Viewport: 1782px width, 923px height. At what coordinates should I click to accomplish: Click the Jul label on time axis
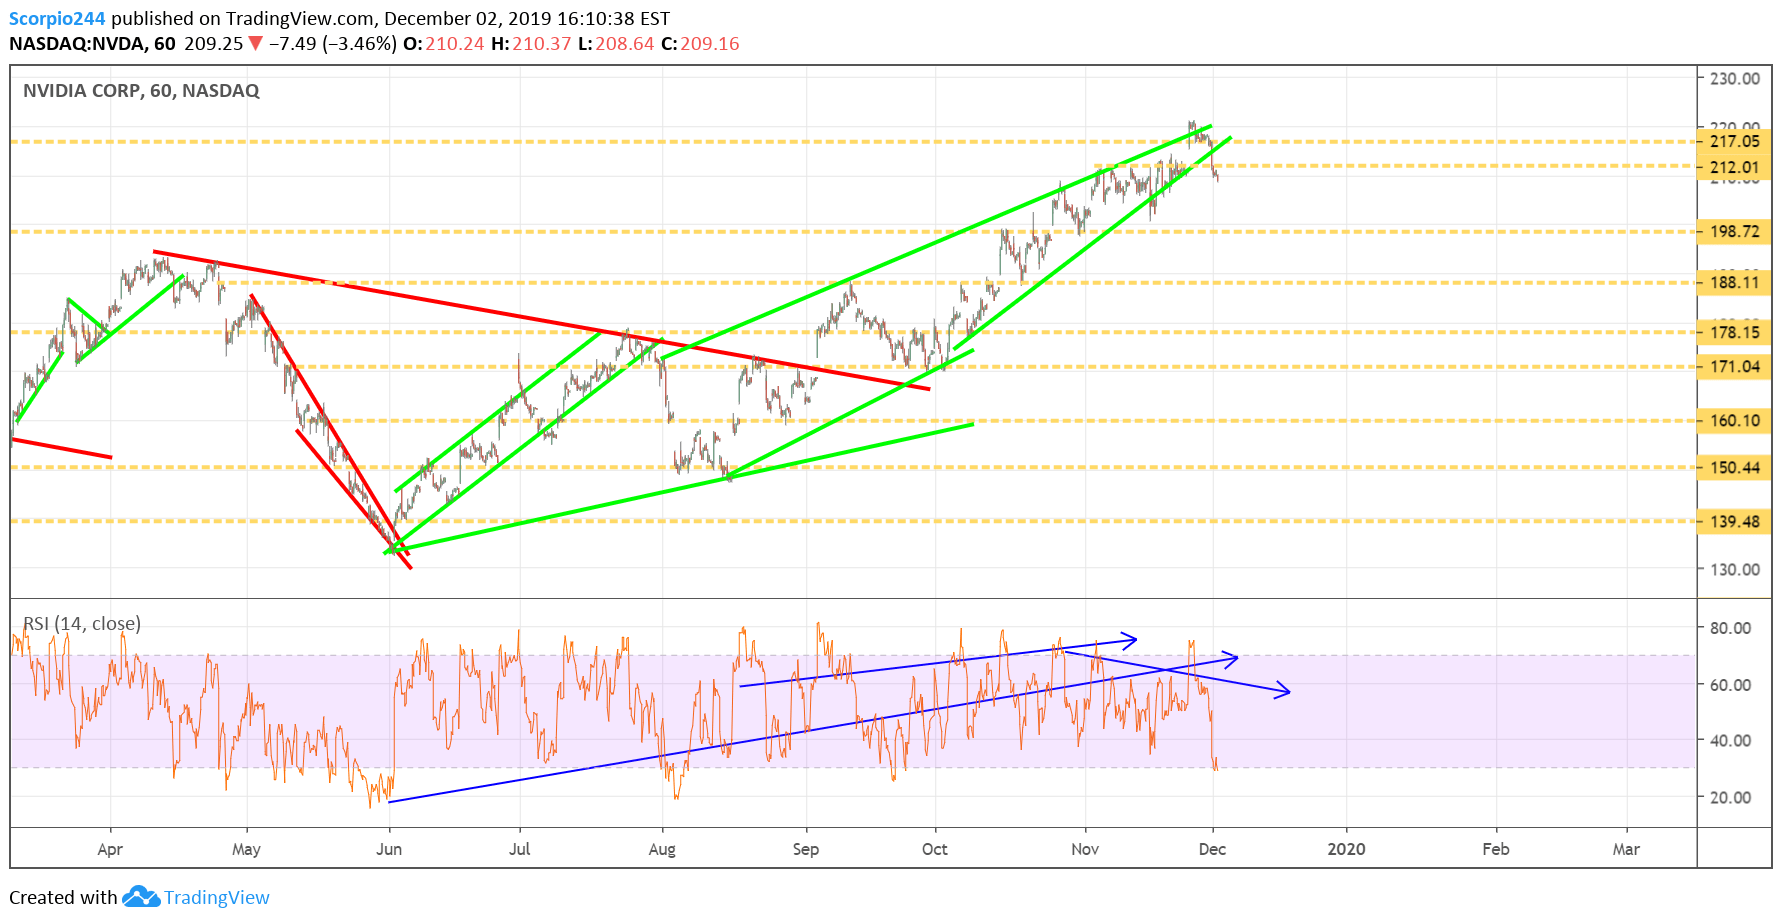point(519,849)
